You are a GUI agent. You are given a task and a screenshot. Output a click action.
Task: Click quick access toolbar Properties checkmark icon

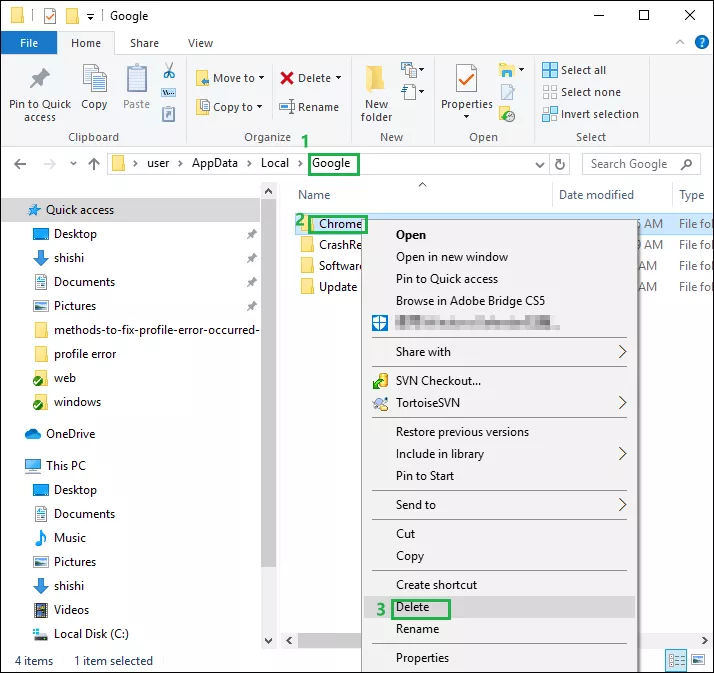pyautogui.click(x=50, y=16)
